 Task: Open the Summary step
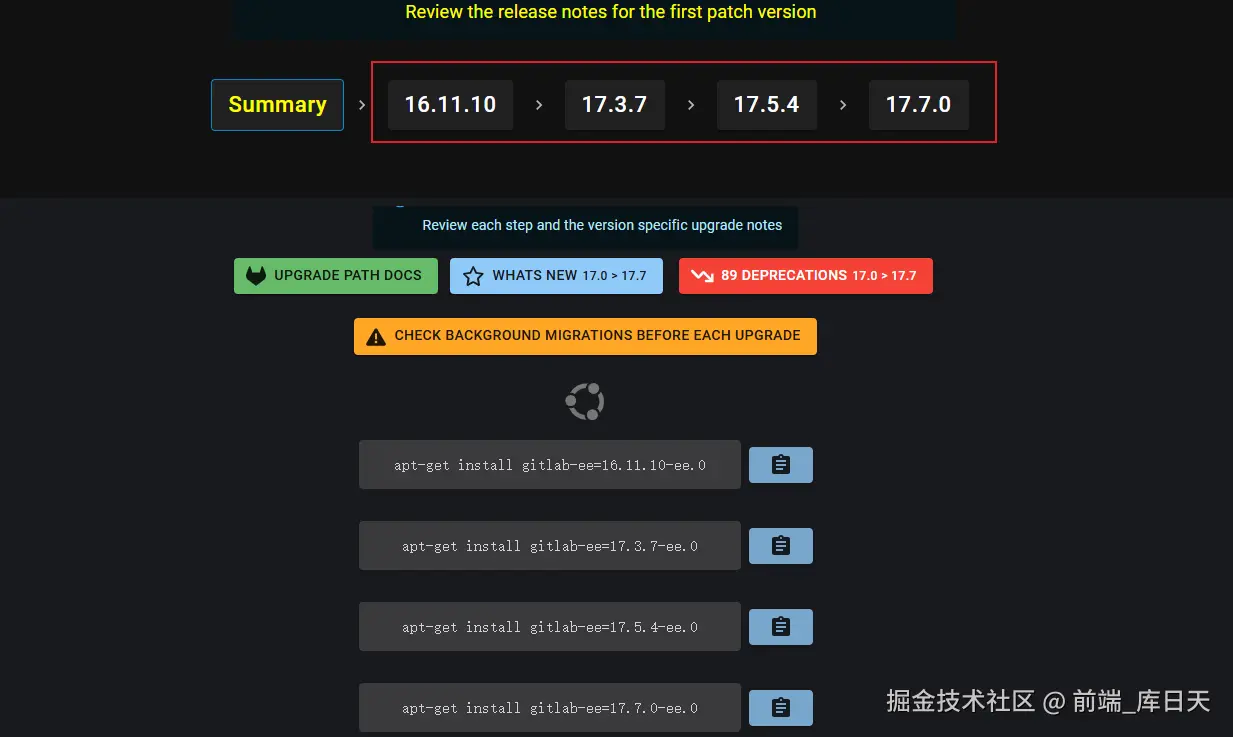click(277, 105)
